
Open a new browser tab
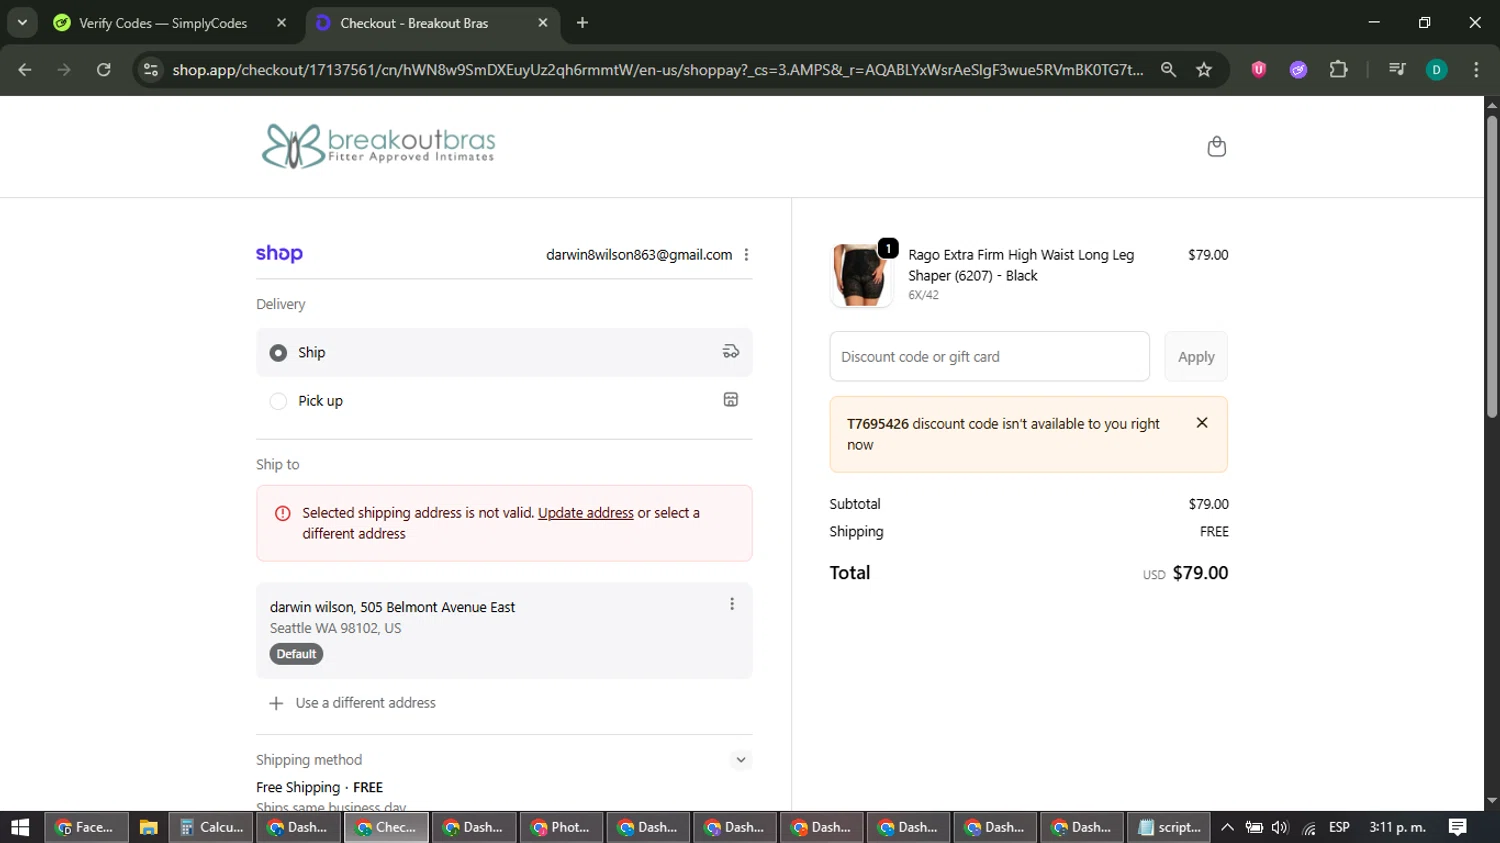coord(582,23)
